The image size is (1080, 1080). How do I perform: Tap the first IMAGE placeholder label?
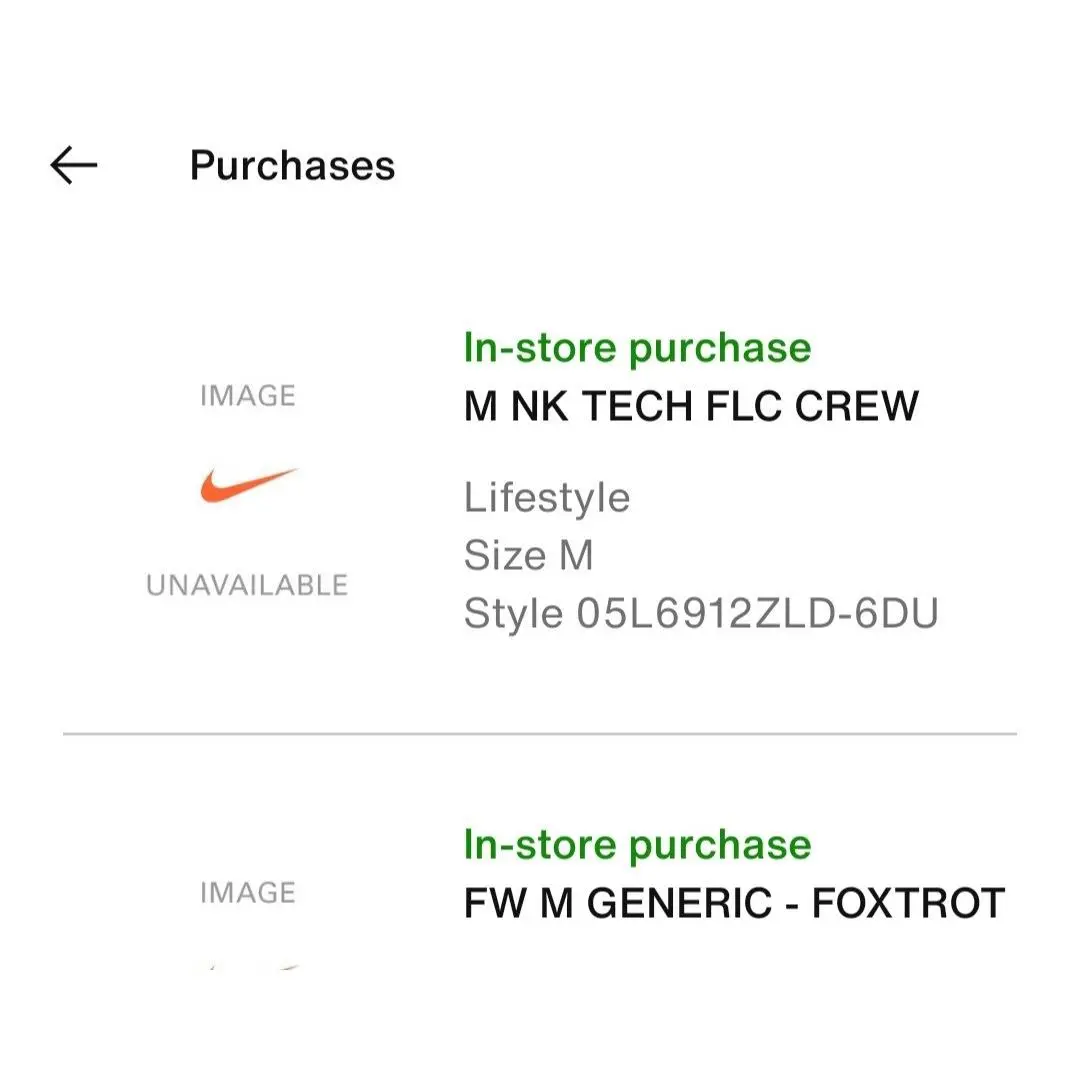(x=248, y=396)
